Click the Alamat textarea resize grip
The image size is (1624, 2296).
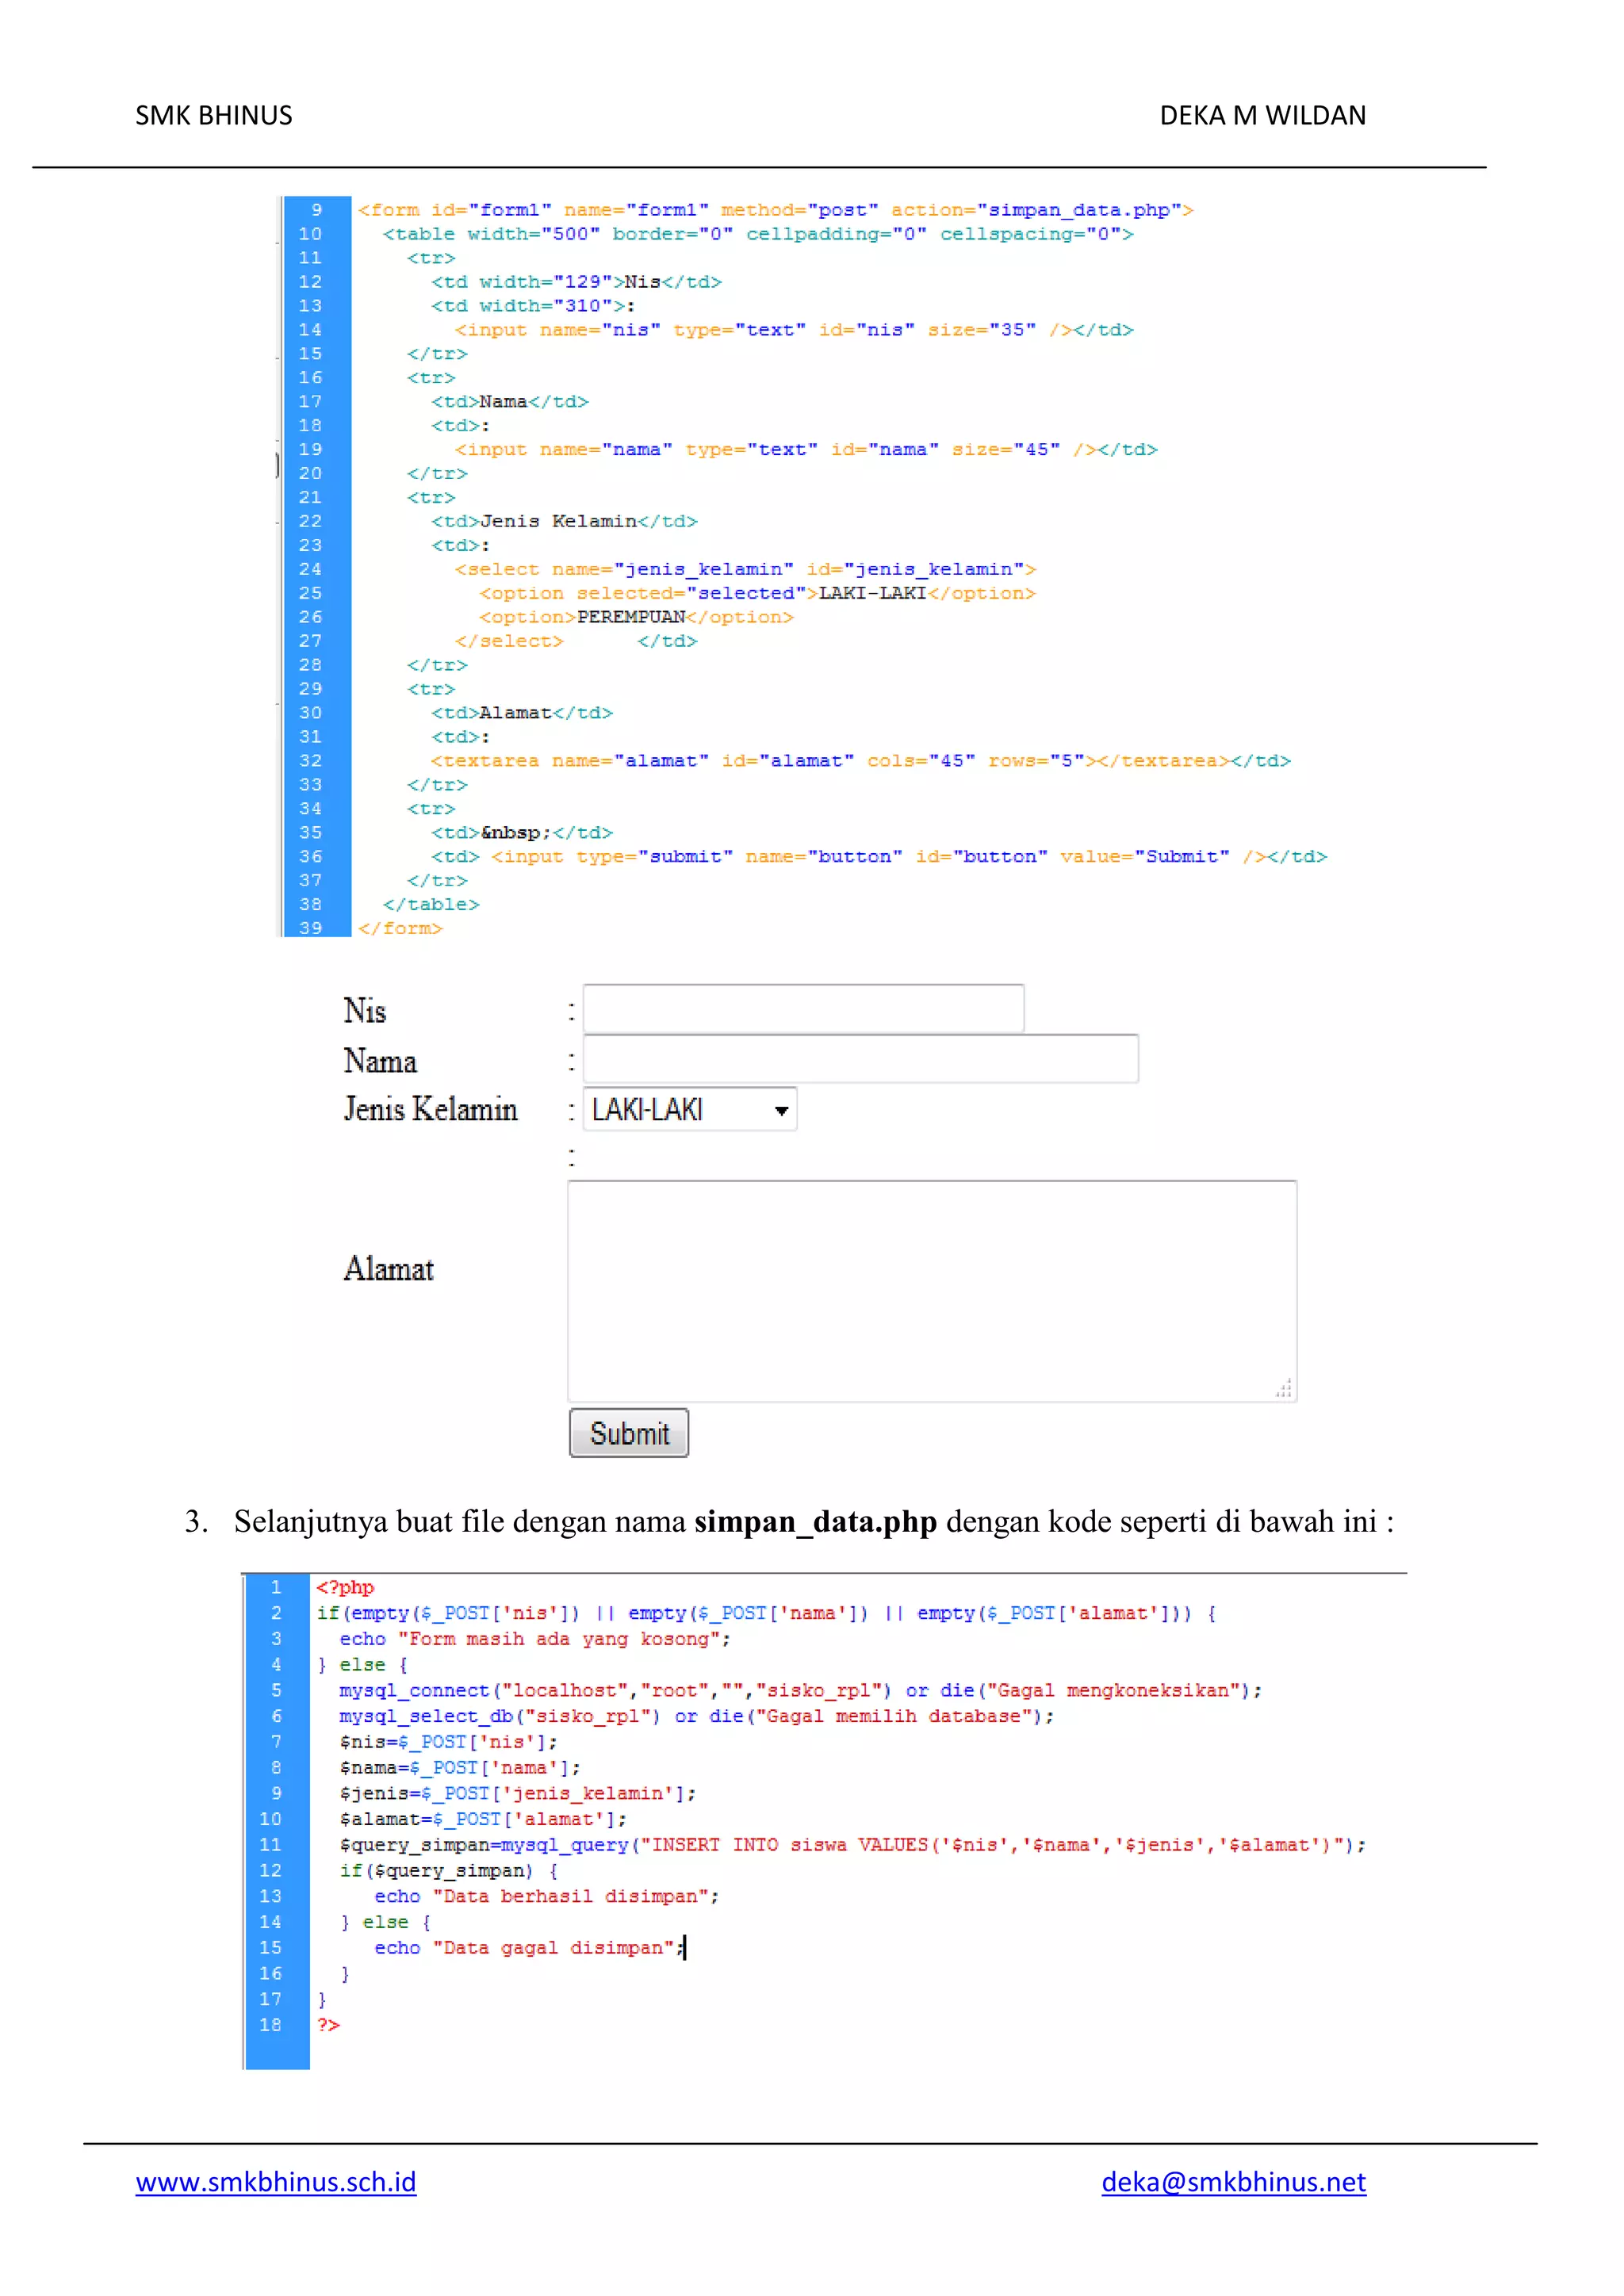click(x=1284, y=1389)
